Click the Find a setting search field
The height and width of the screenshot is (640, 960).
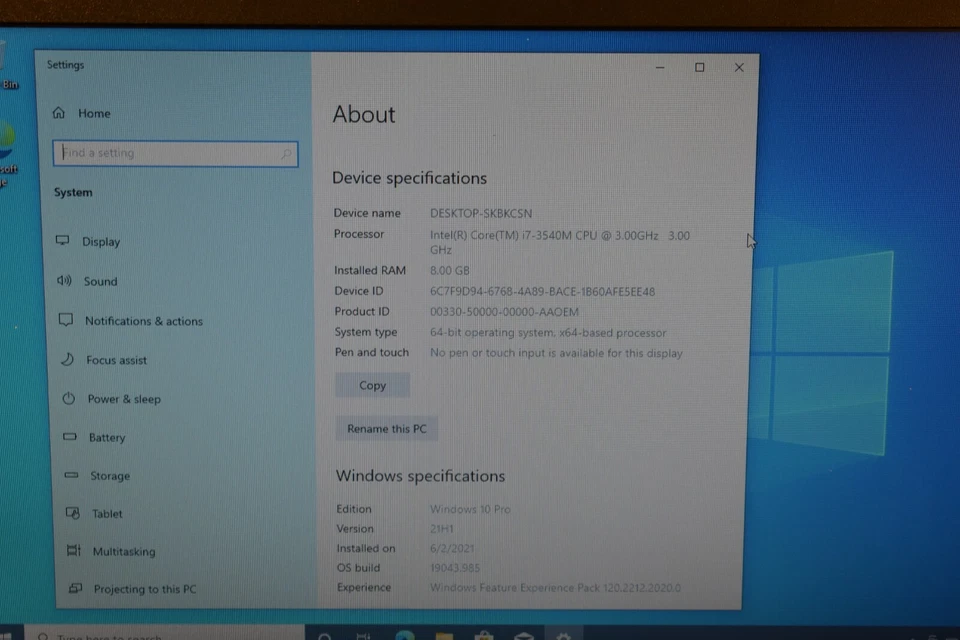(x=175, y=152)
